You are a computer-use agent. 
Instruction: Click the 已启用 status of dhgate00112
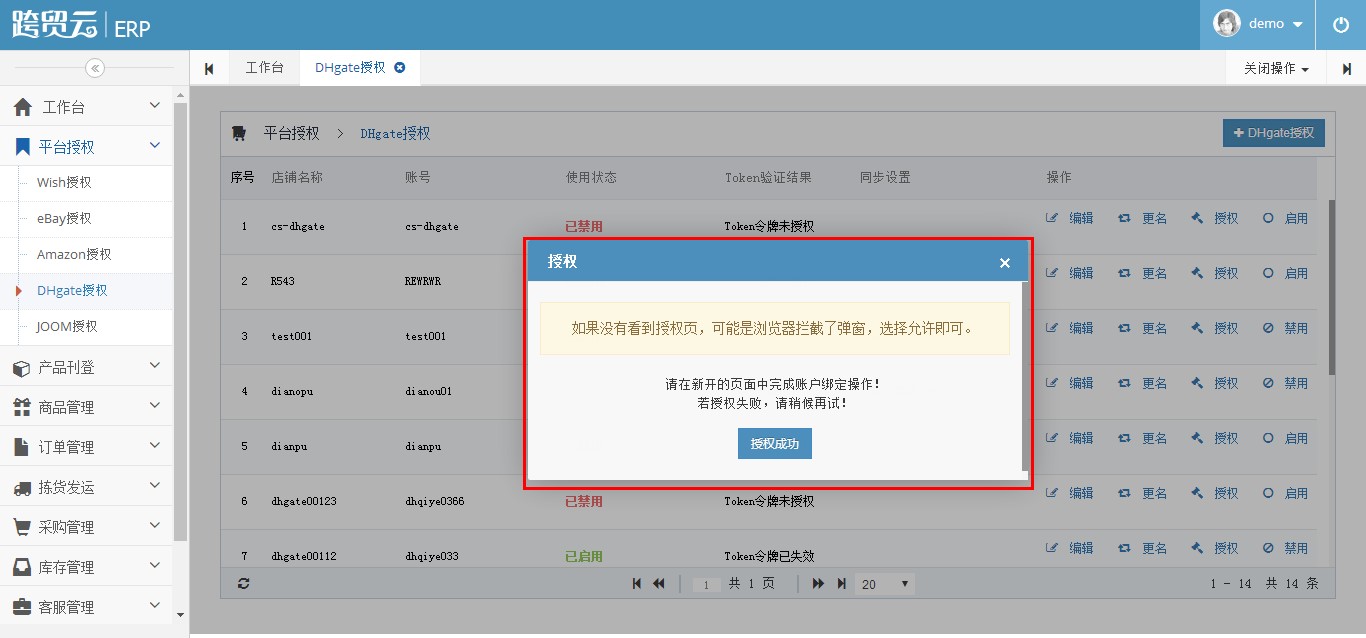click(x=584, y=556)
